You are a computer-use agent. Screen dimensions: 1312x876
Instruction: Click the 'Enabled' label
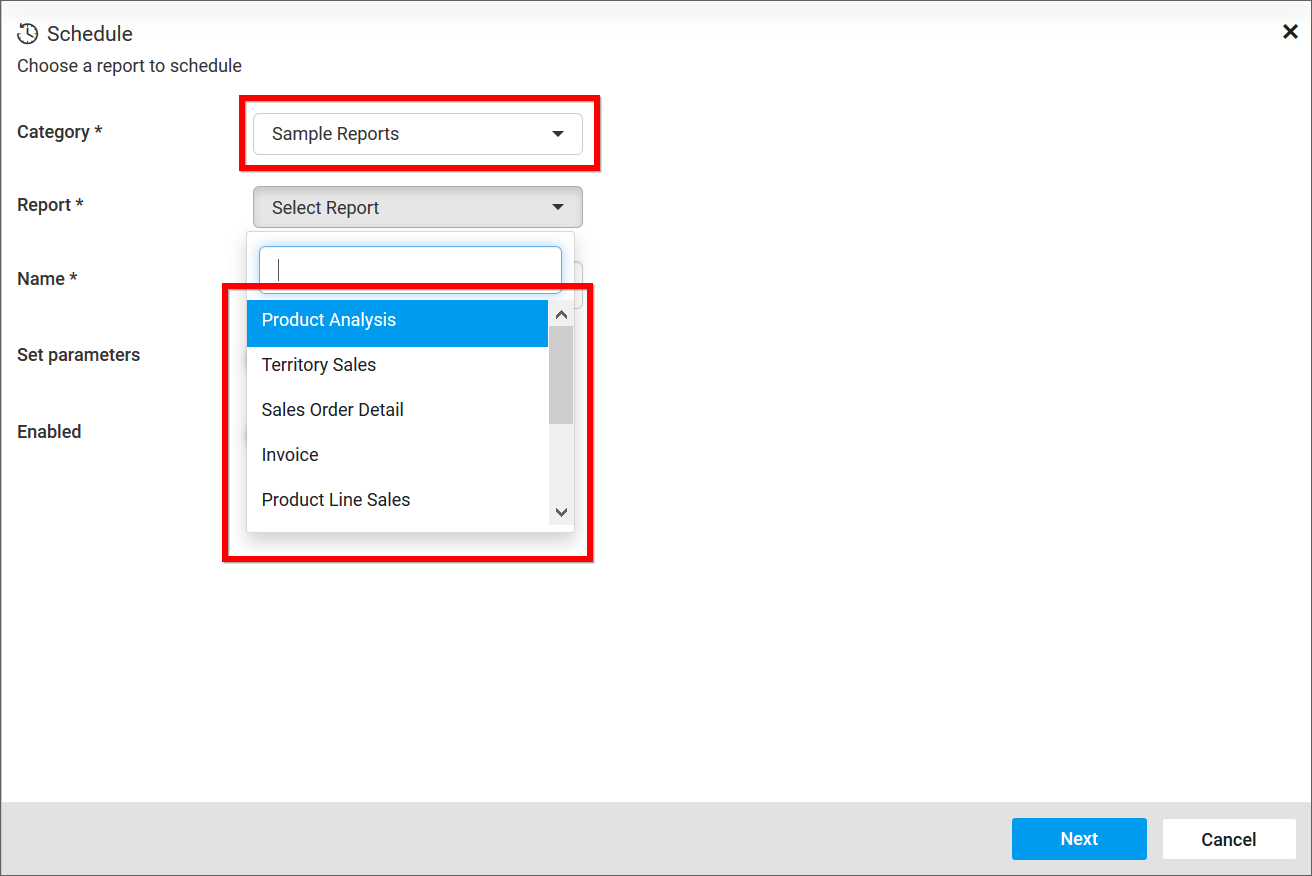pyautogui.click(x=49, y=432)
